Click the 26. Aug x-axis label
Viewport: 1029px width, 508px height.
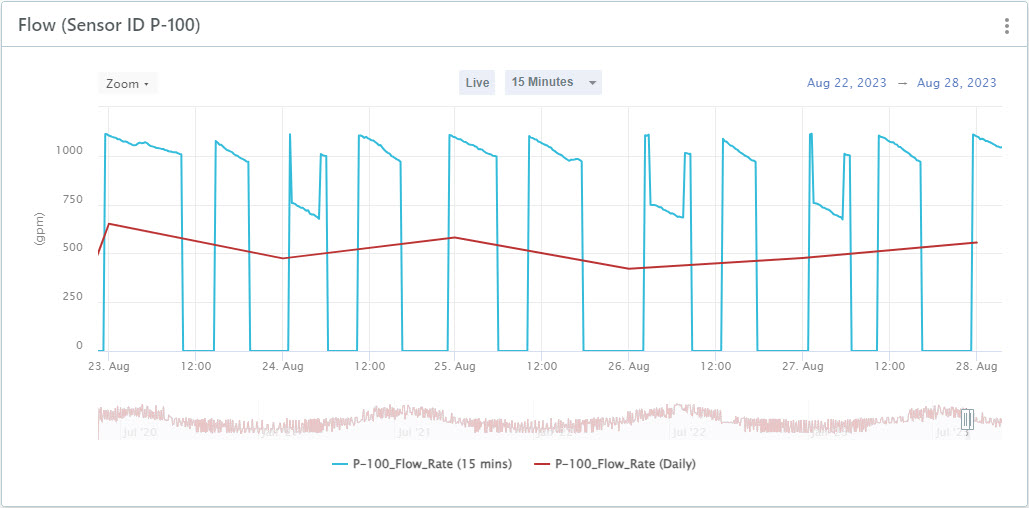coord(629,366)
